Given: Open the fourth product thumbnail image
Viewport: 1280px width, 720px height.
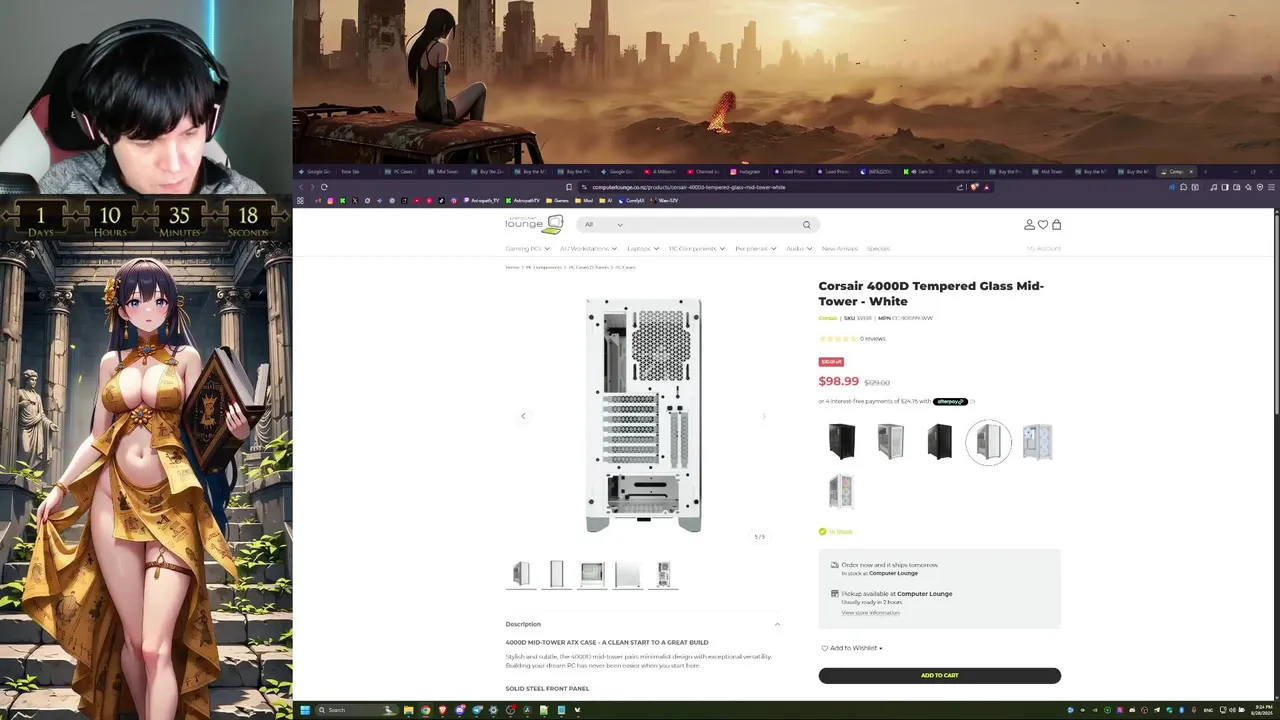Looking at the screenshot, I should [x=627, y=574].
